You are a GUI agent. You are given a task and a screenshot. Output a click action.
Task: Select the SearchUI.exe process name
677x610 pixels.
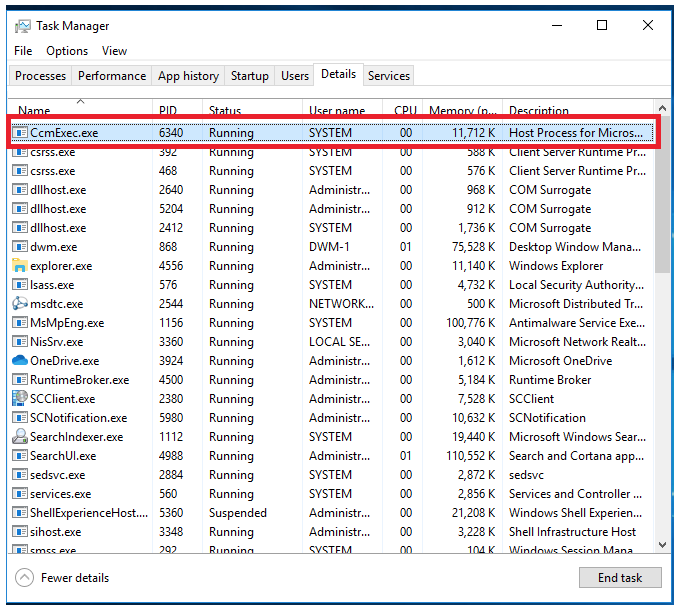coord(63,456)
